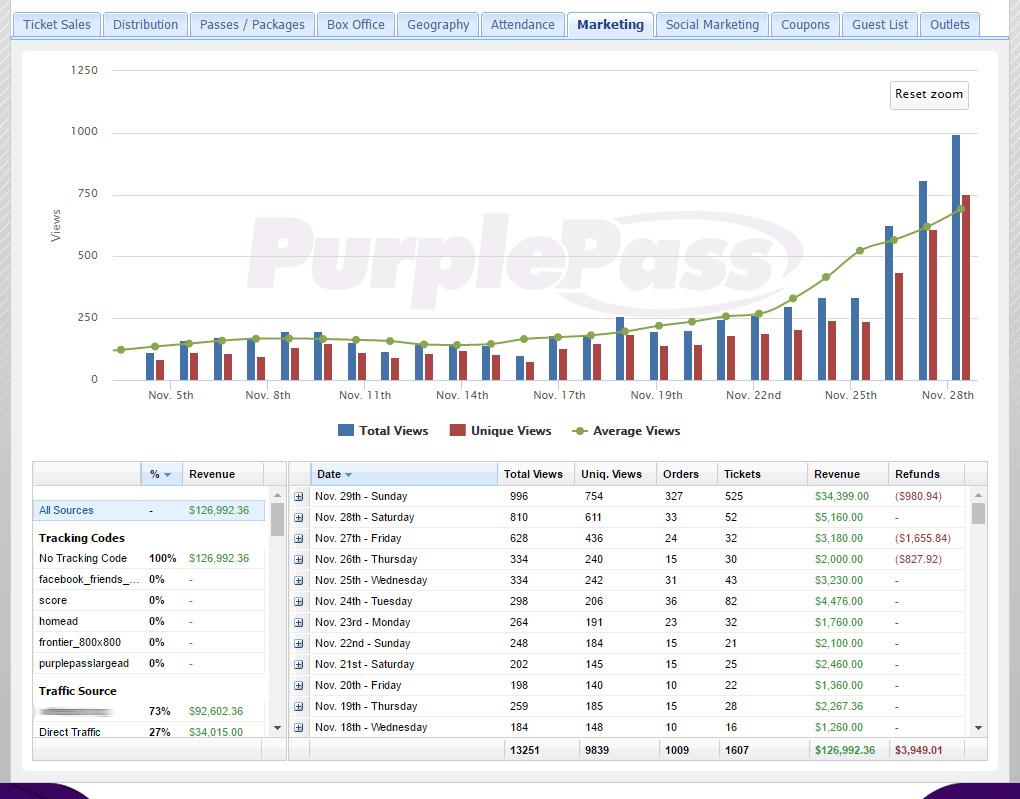The height and width of the screenshot is (799, 1020).
Task: Select the frontier_800x800 tracking code
Action: pyautogui.click(x=149, y=642)
